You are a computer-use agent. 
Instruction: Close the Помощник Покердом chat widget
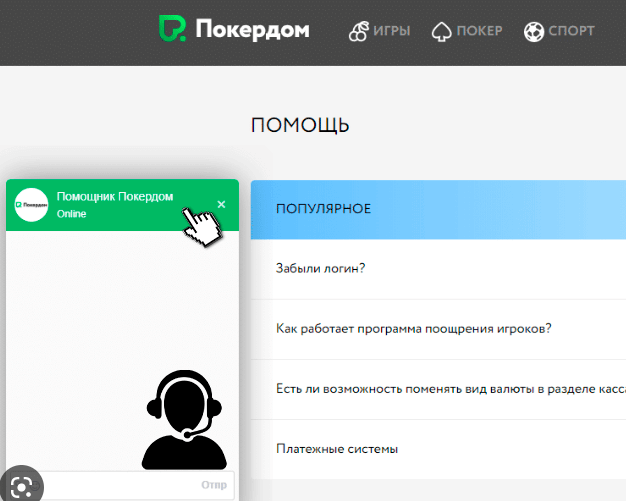(x=221, y=204)
